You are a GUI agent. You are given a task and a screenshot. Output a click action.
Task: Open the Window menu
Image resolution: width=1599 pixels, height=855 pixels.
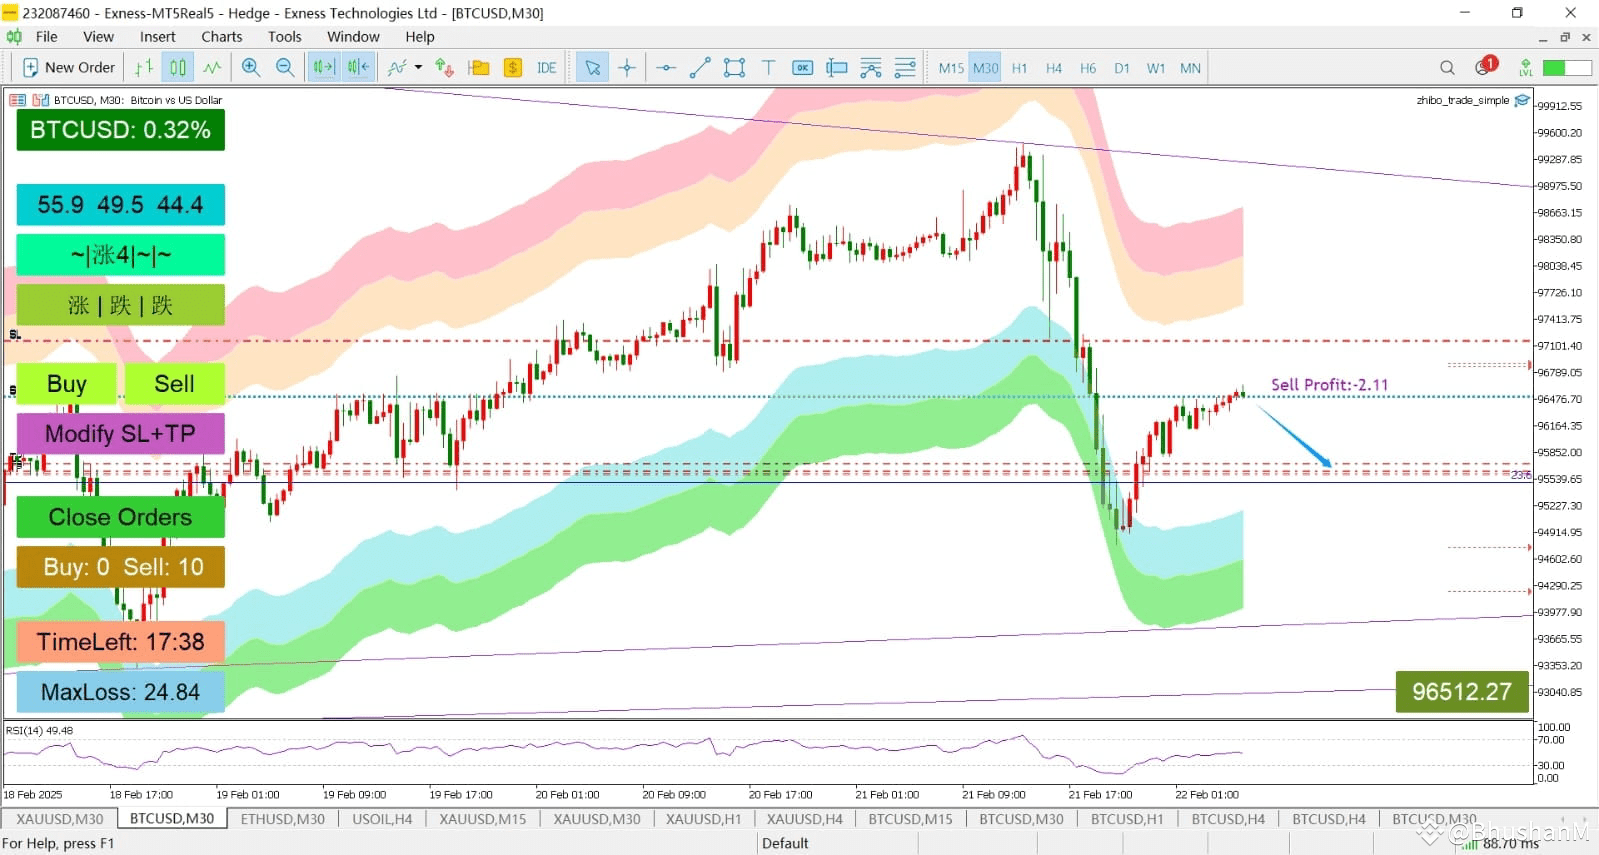pyautogui.click(x=353, y=37)
